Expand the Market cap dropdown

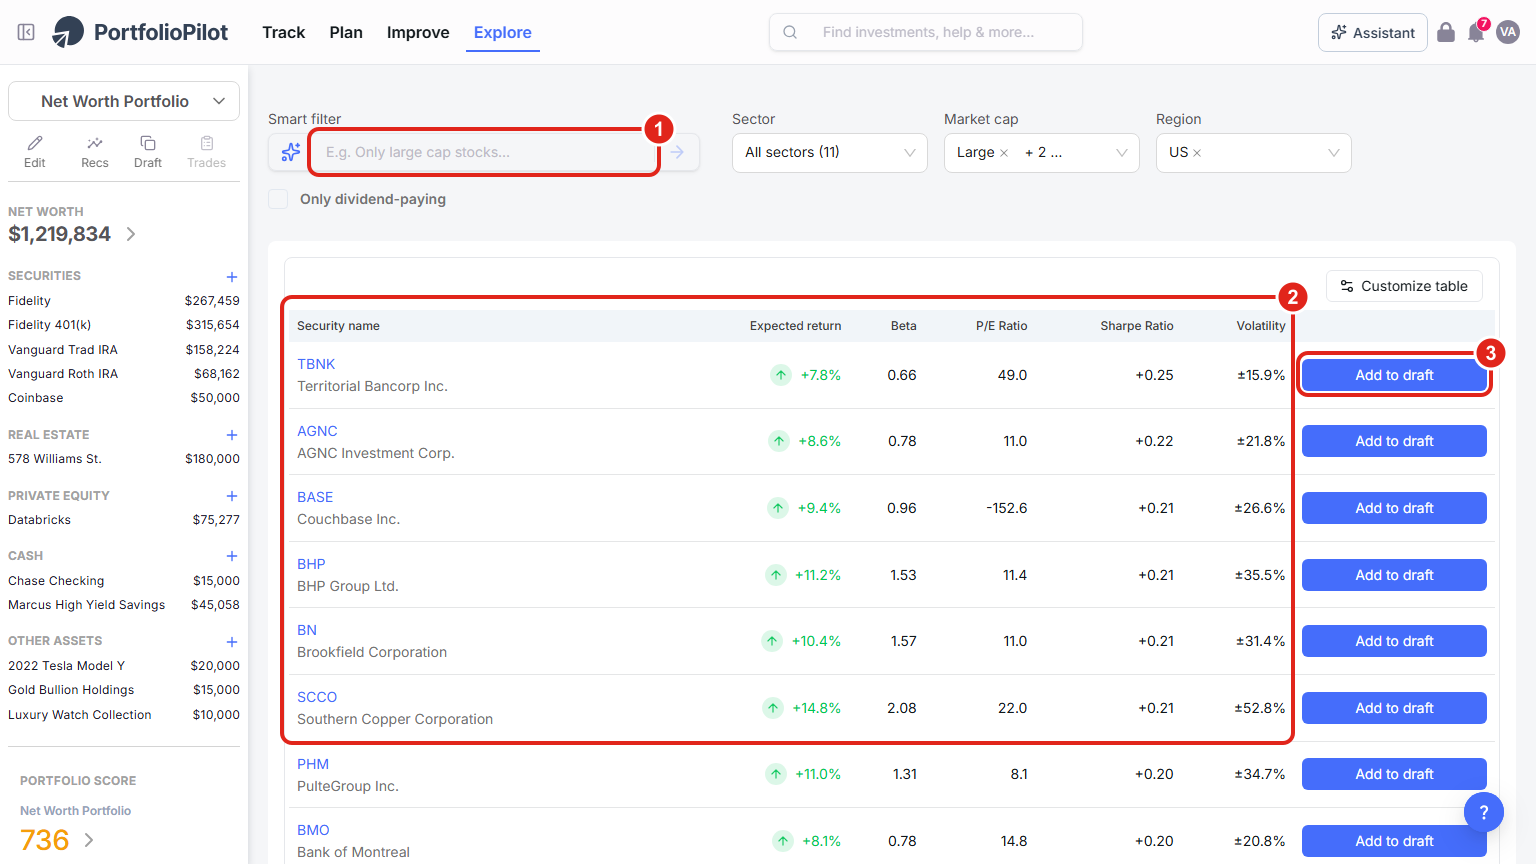pyautogui.click(x=1042, y=153)
